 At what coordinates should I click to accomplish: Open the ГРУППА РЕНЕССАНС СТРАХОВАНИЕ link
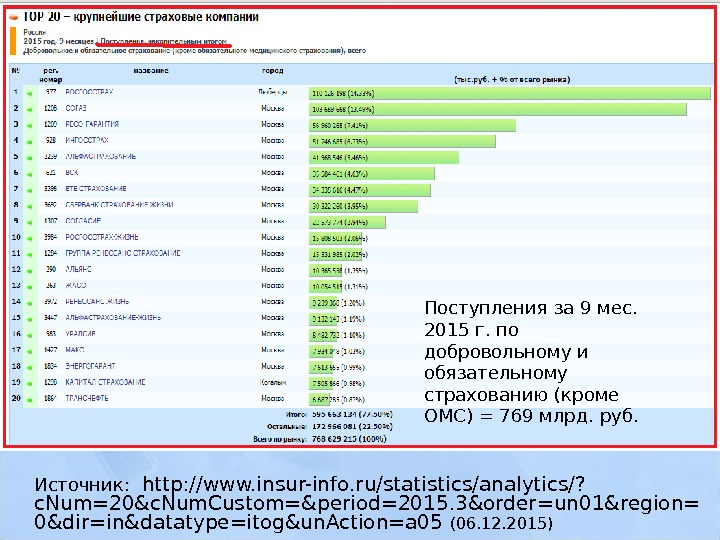[x=123, y=253]
